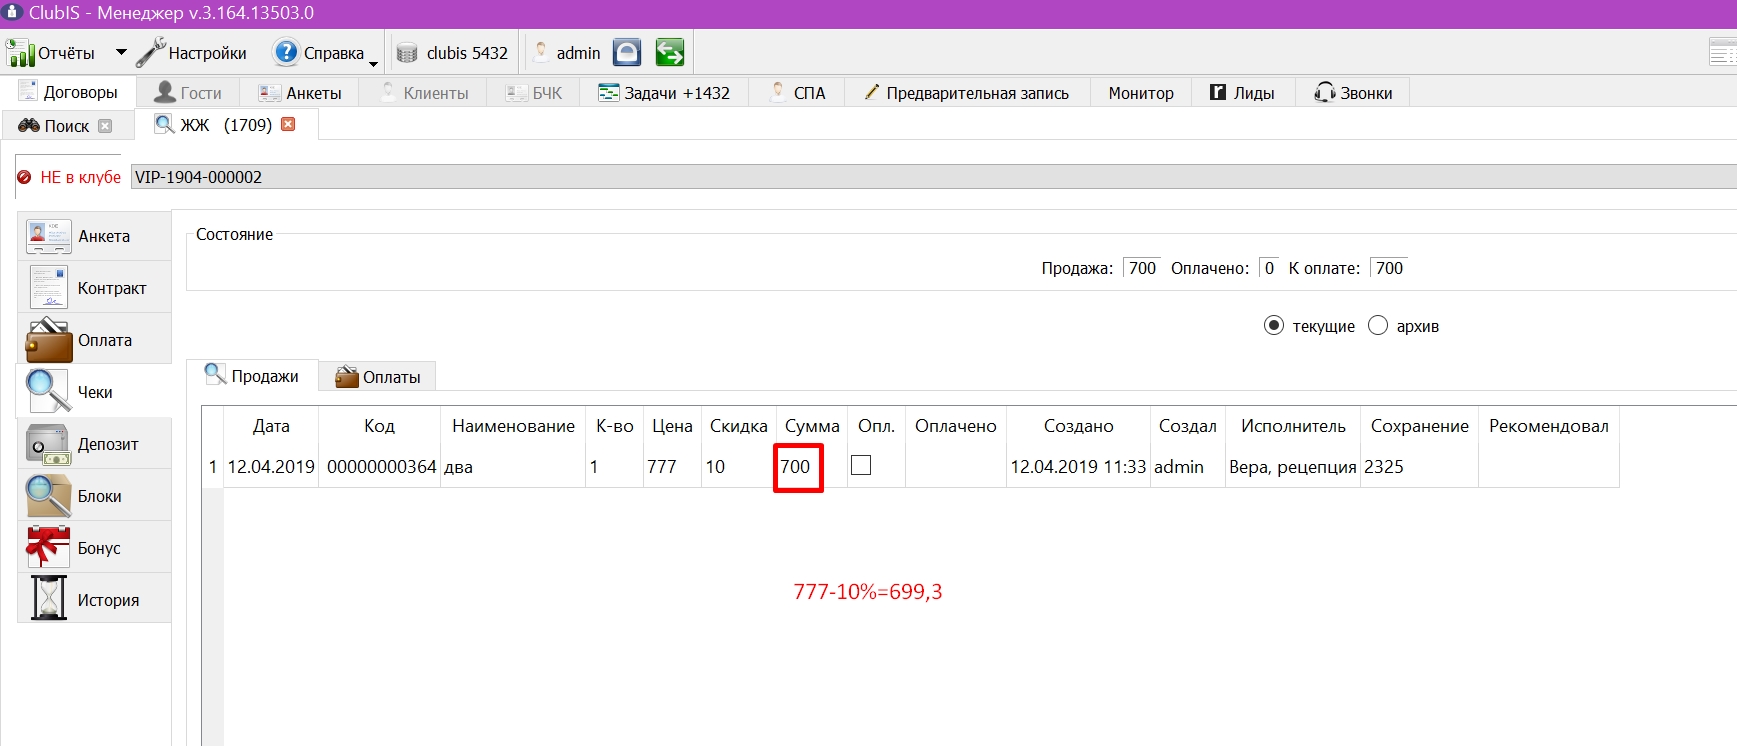Click the Оплачено value field

click(1269, 268)
